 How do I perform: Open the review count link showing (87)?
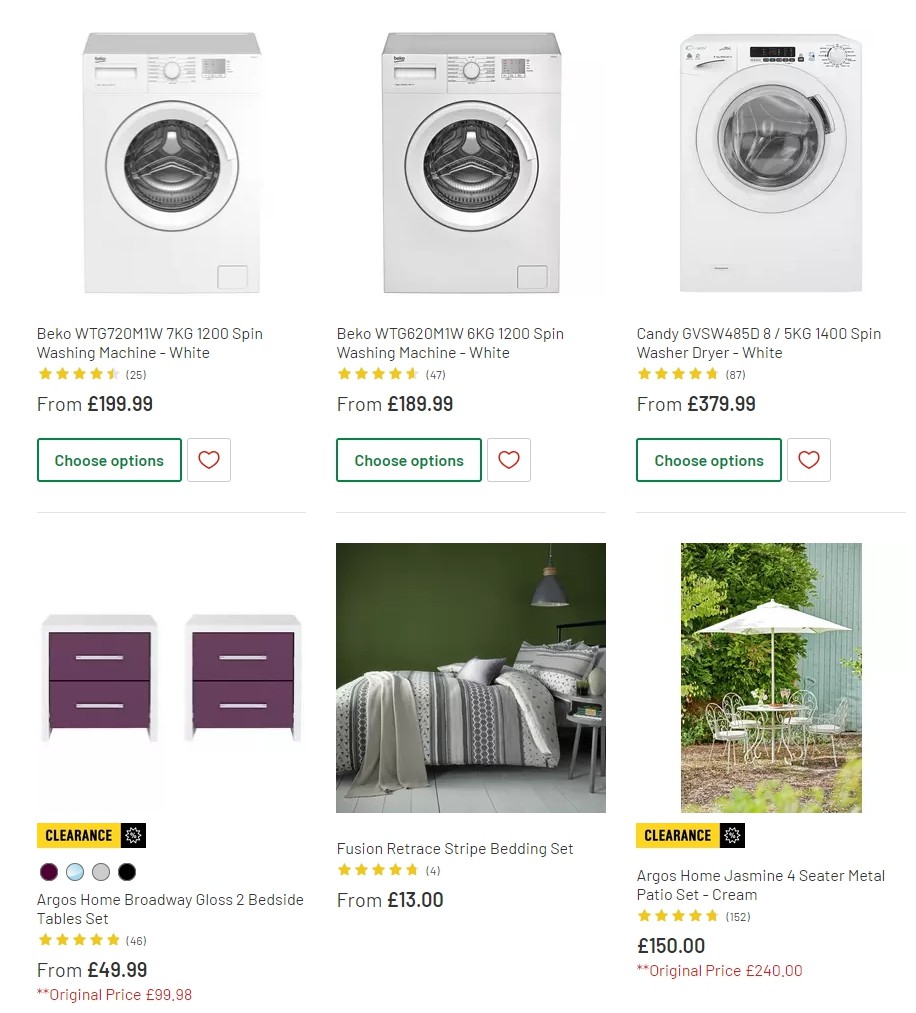click(x=737, y=374)
